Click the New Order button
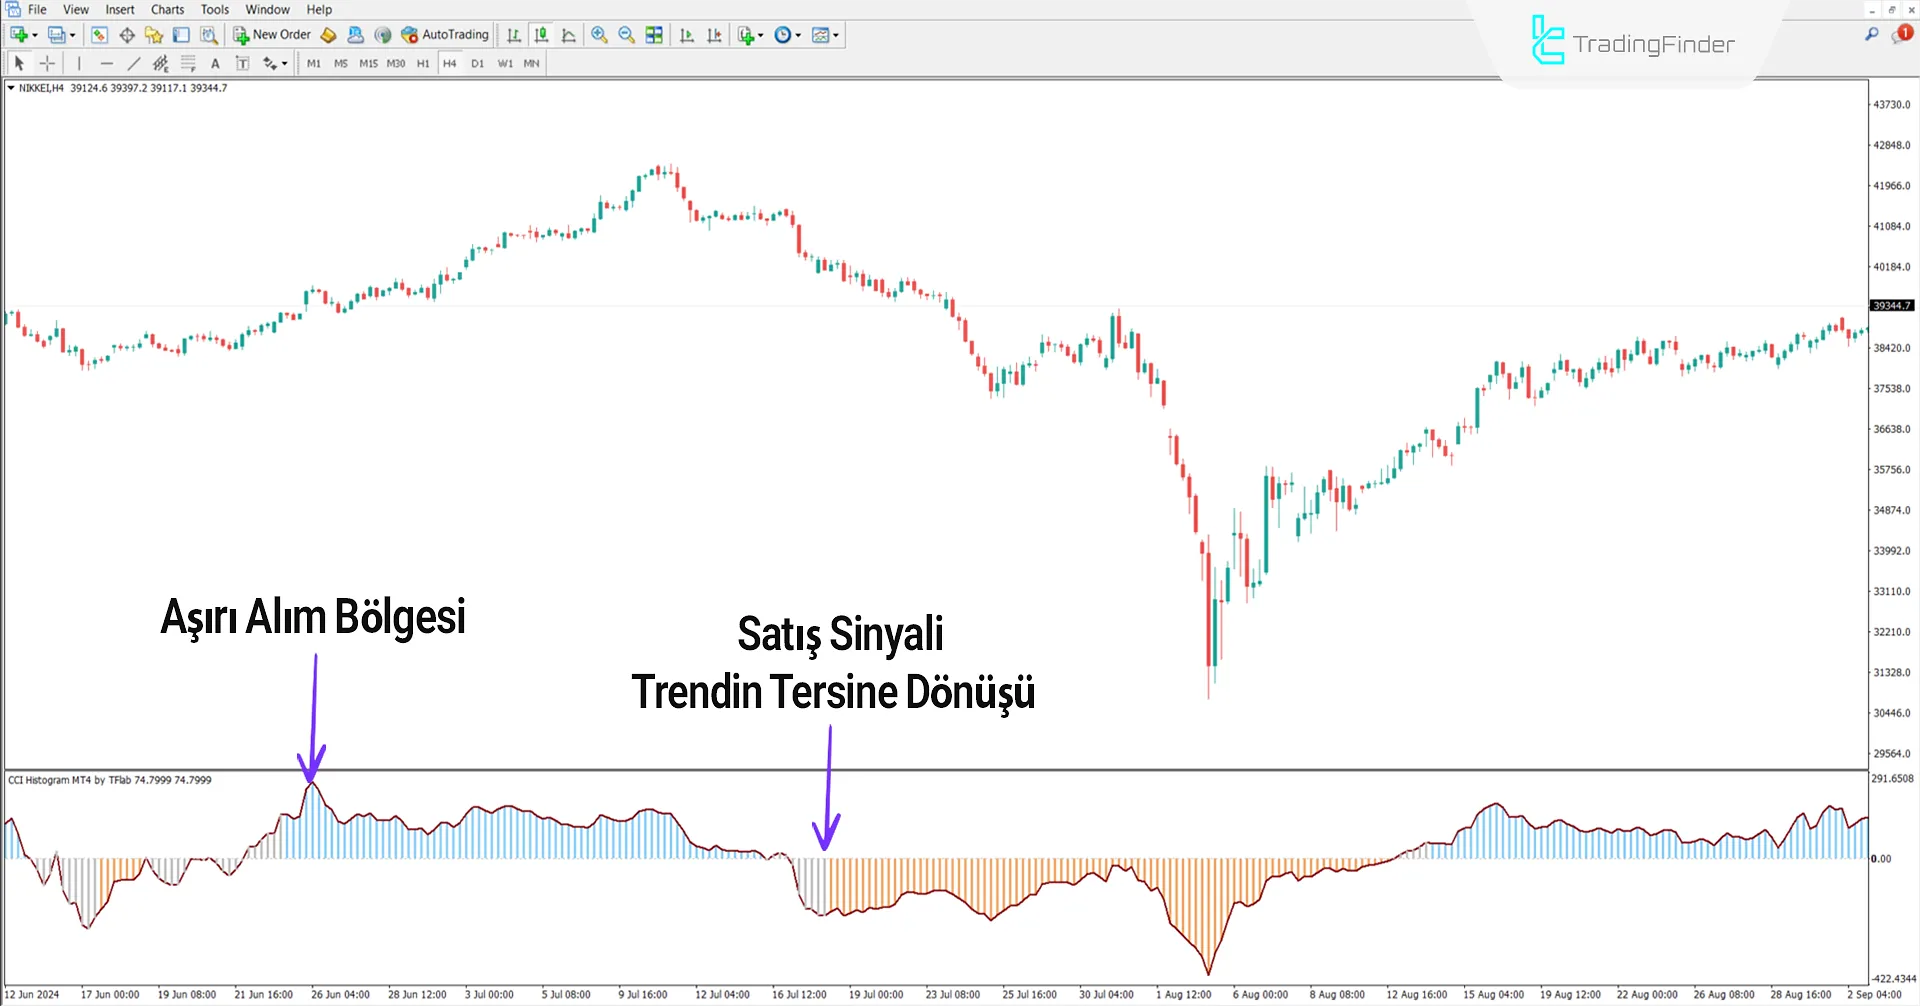The height and width of the screenshot is (1006, 1920). coord(272,35)
